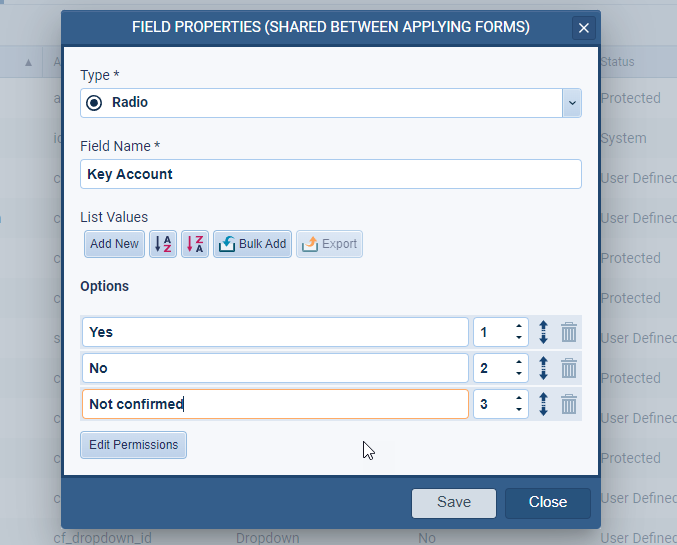Delete the Not confirmed option row
Screen dimensions: 677x545
coord(569,404)
